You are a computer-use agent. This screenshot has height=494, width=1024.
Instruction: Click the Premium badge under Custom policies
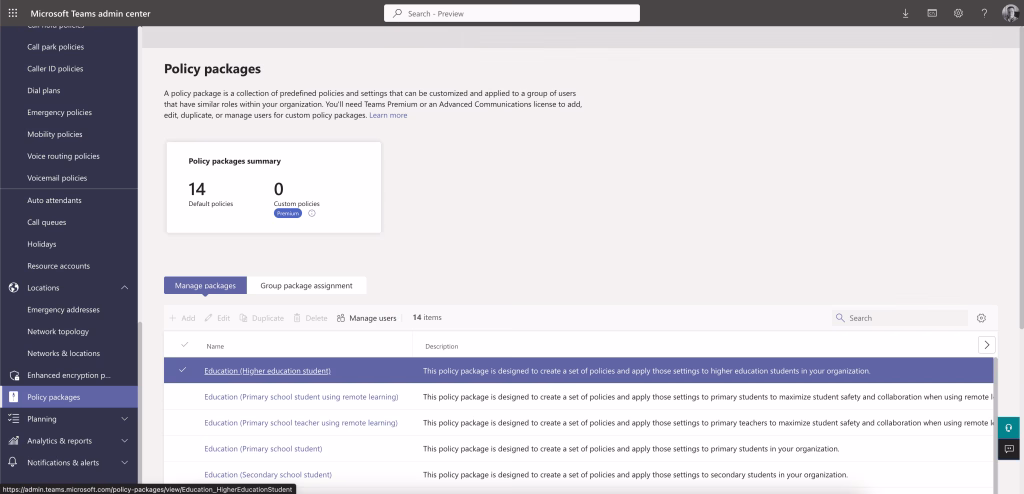click(288, 213)
